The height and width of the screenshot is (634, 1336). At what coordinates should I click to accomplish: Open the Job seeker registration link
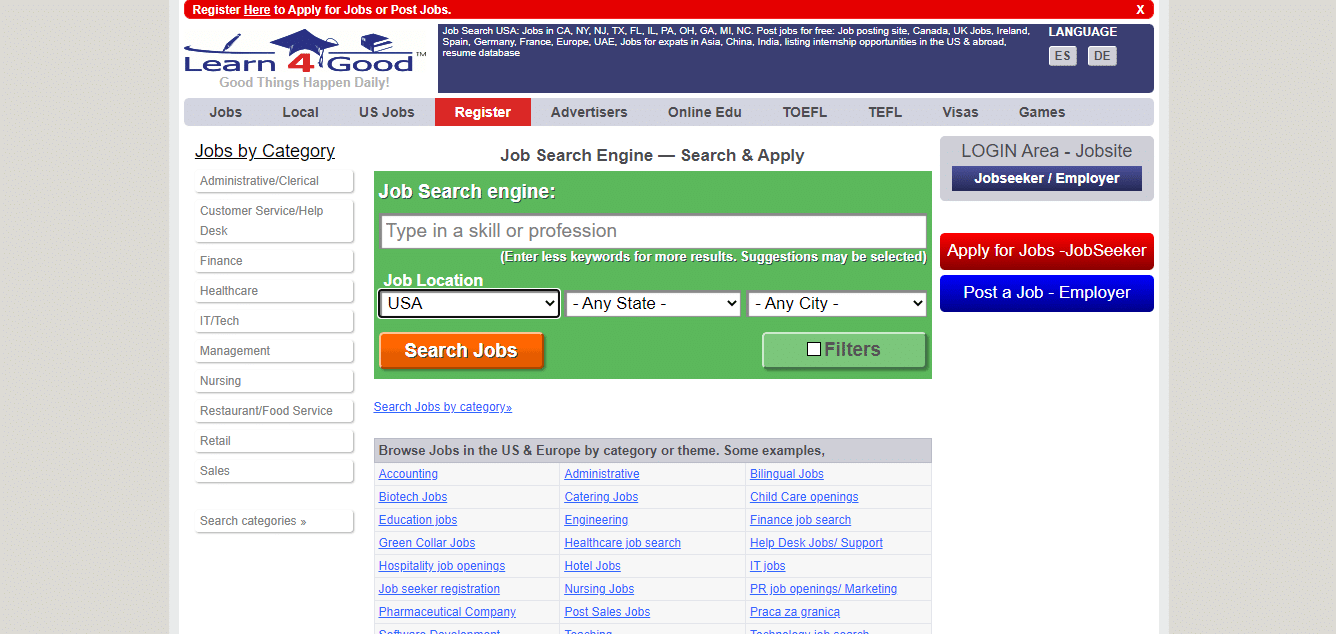tap(439, 589)
